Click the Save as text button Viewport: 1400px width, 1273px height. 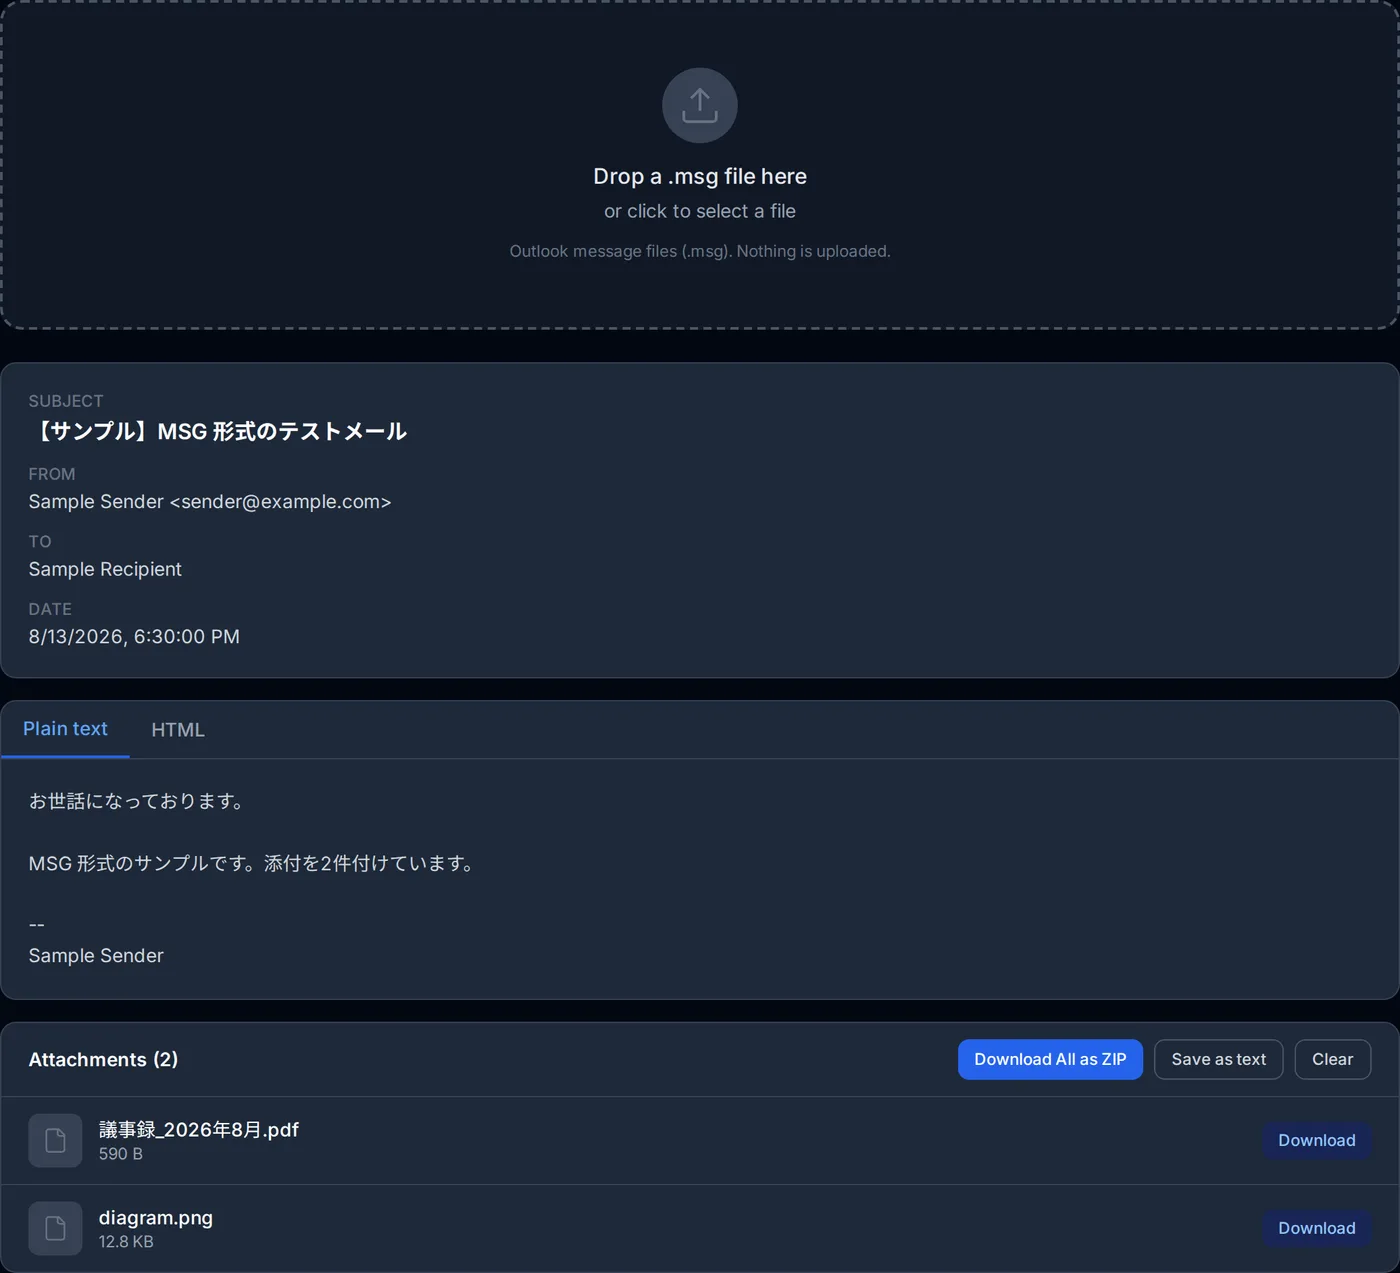tap(1219, 1059)
